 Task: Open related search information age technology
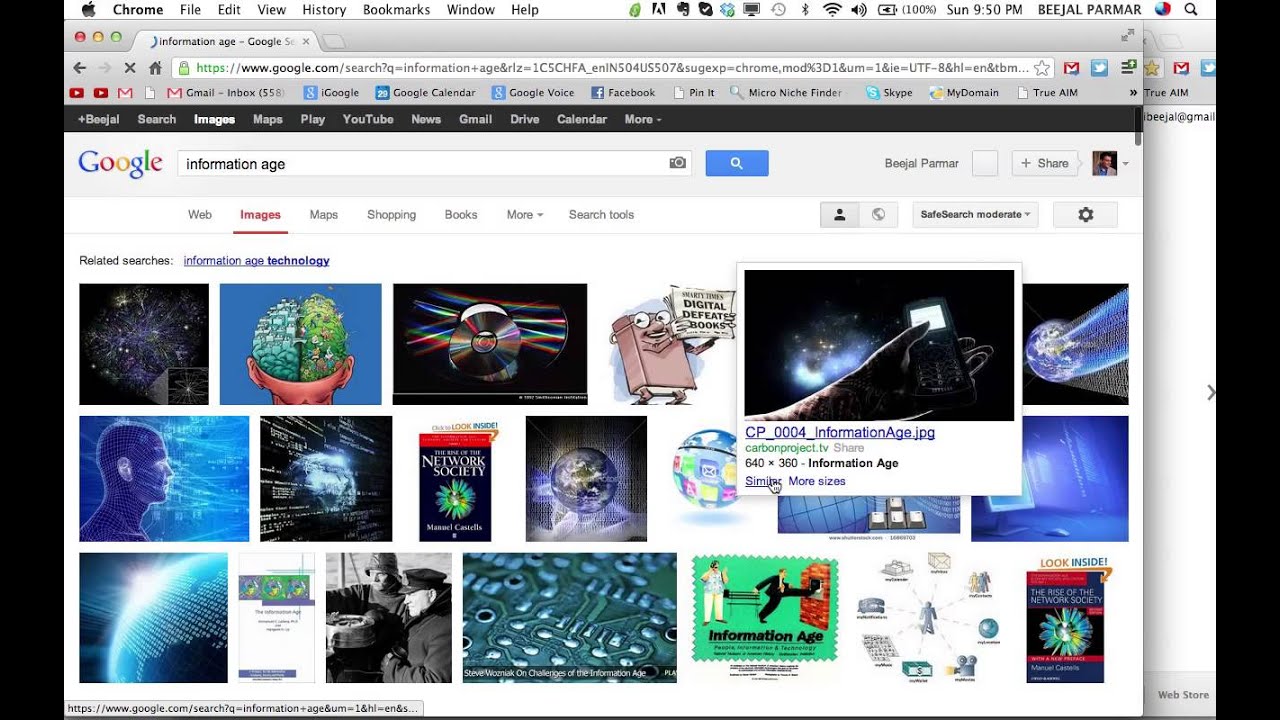click(256, 260)
